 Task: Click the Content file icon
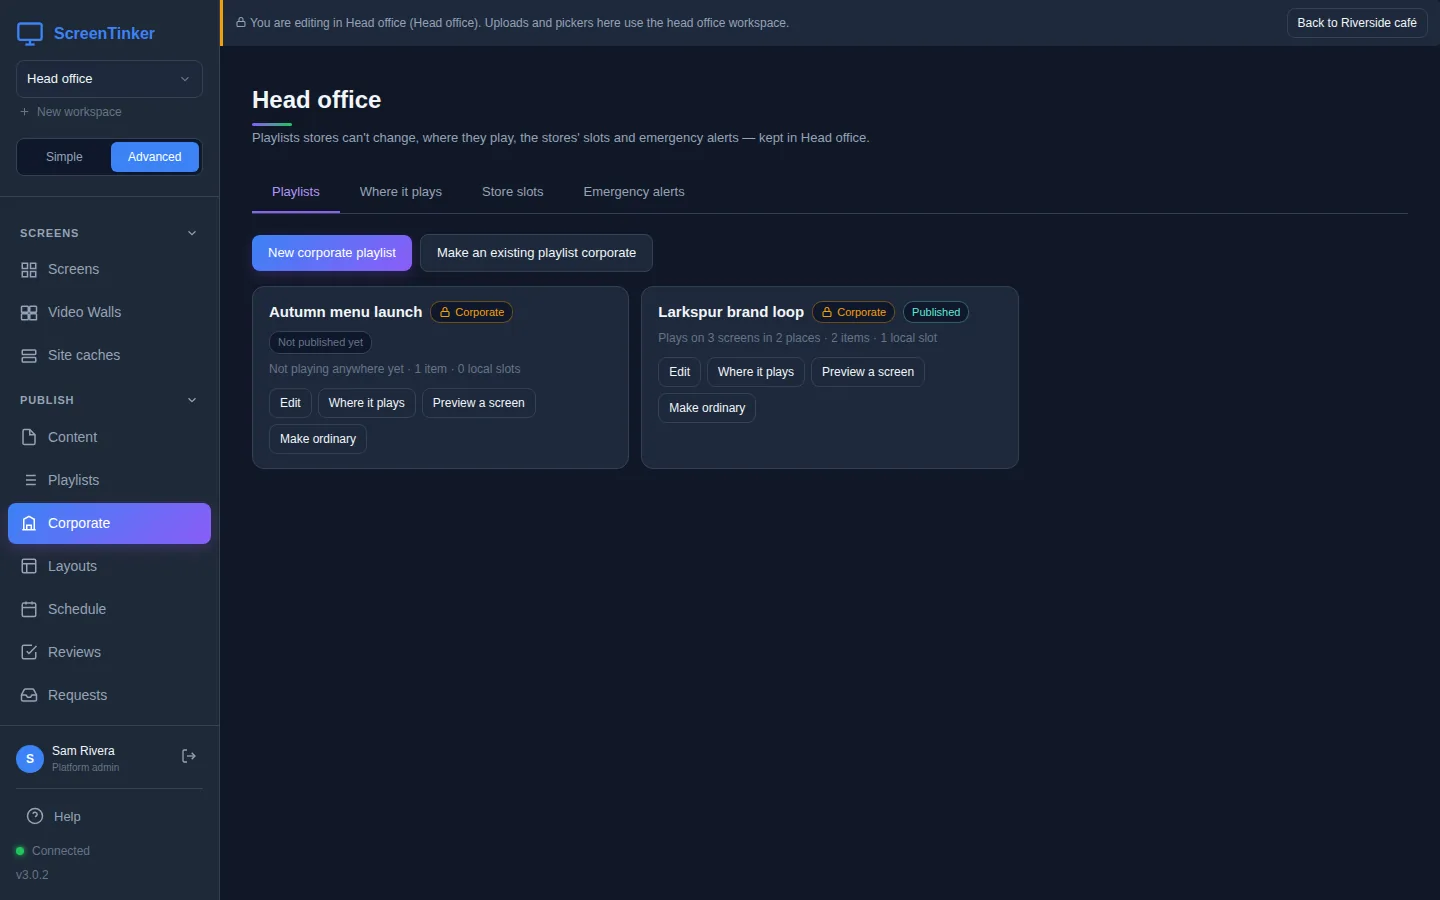pos(29,438)
